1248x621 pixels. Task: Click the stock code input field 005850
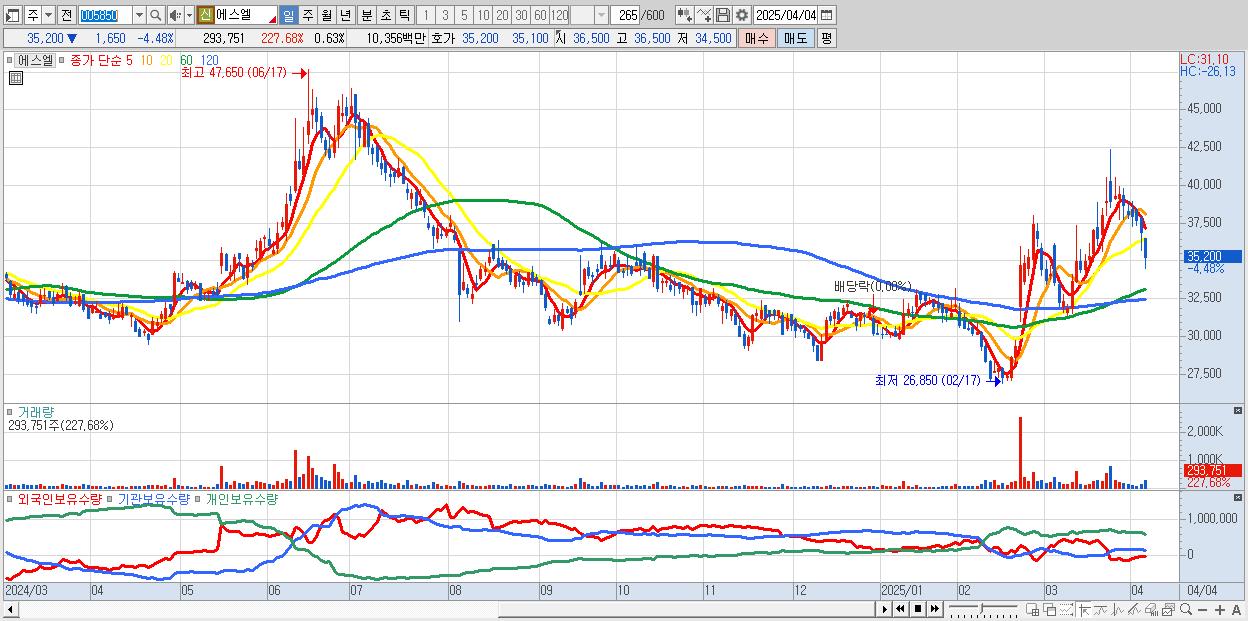click(x=105, y=15)
